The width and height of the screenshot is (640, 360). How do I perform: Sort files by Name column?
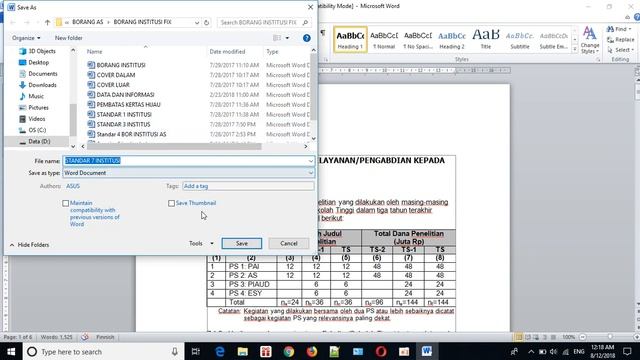(x=95, y=52)
